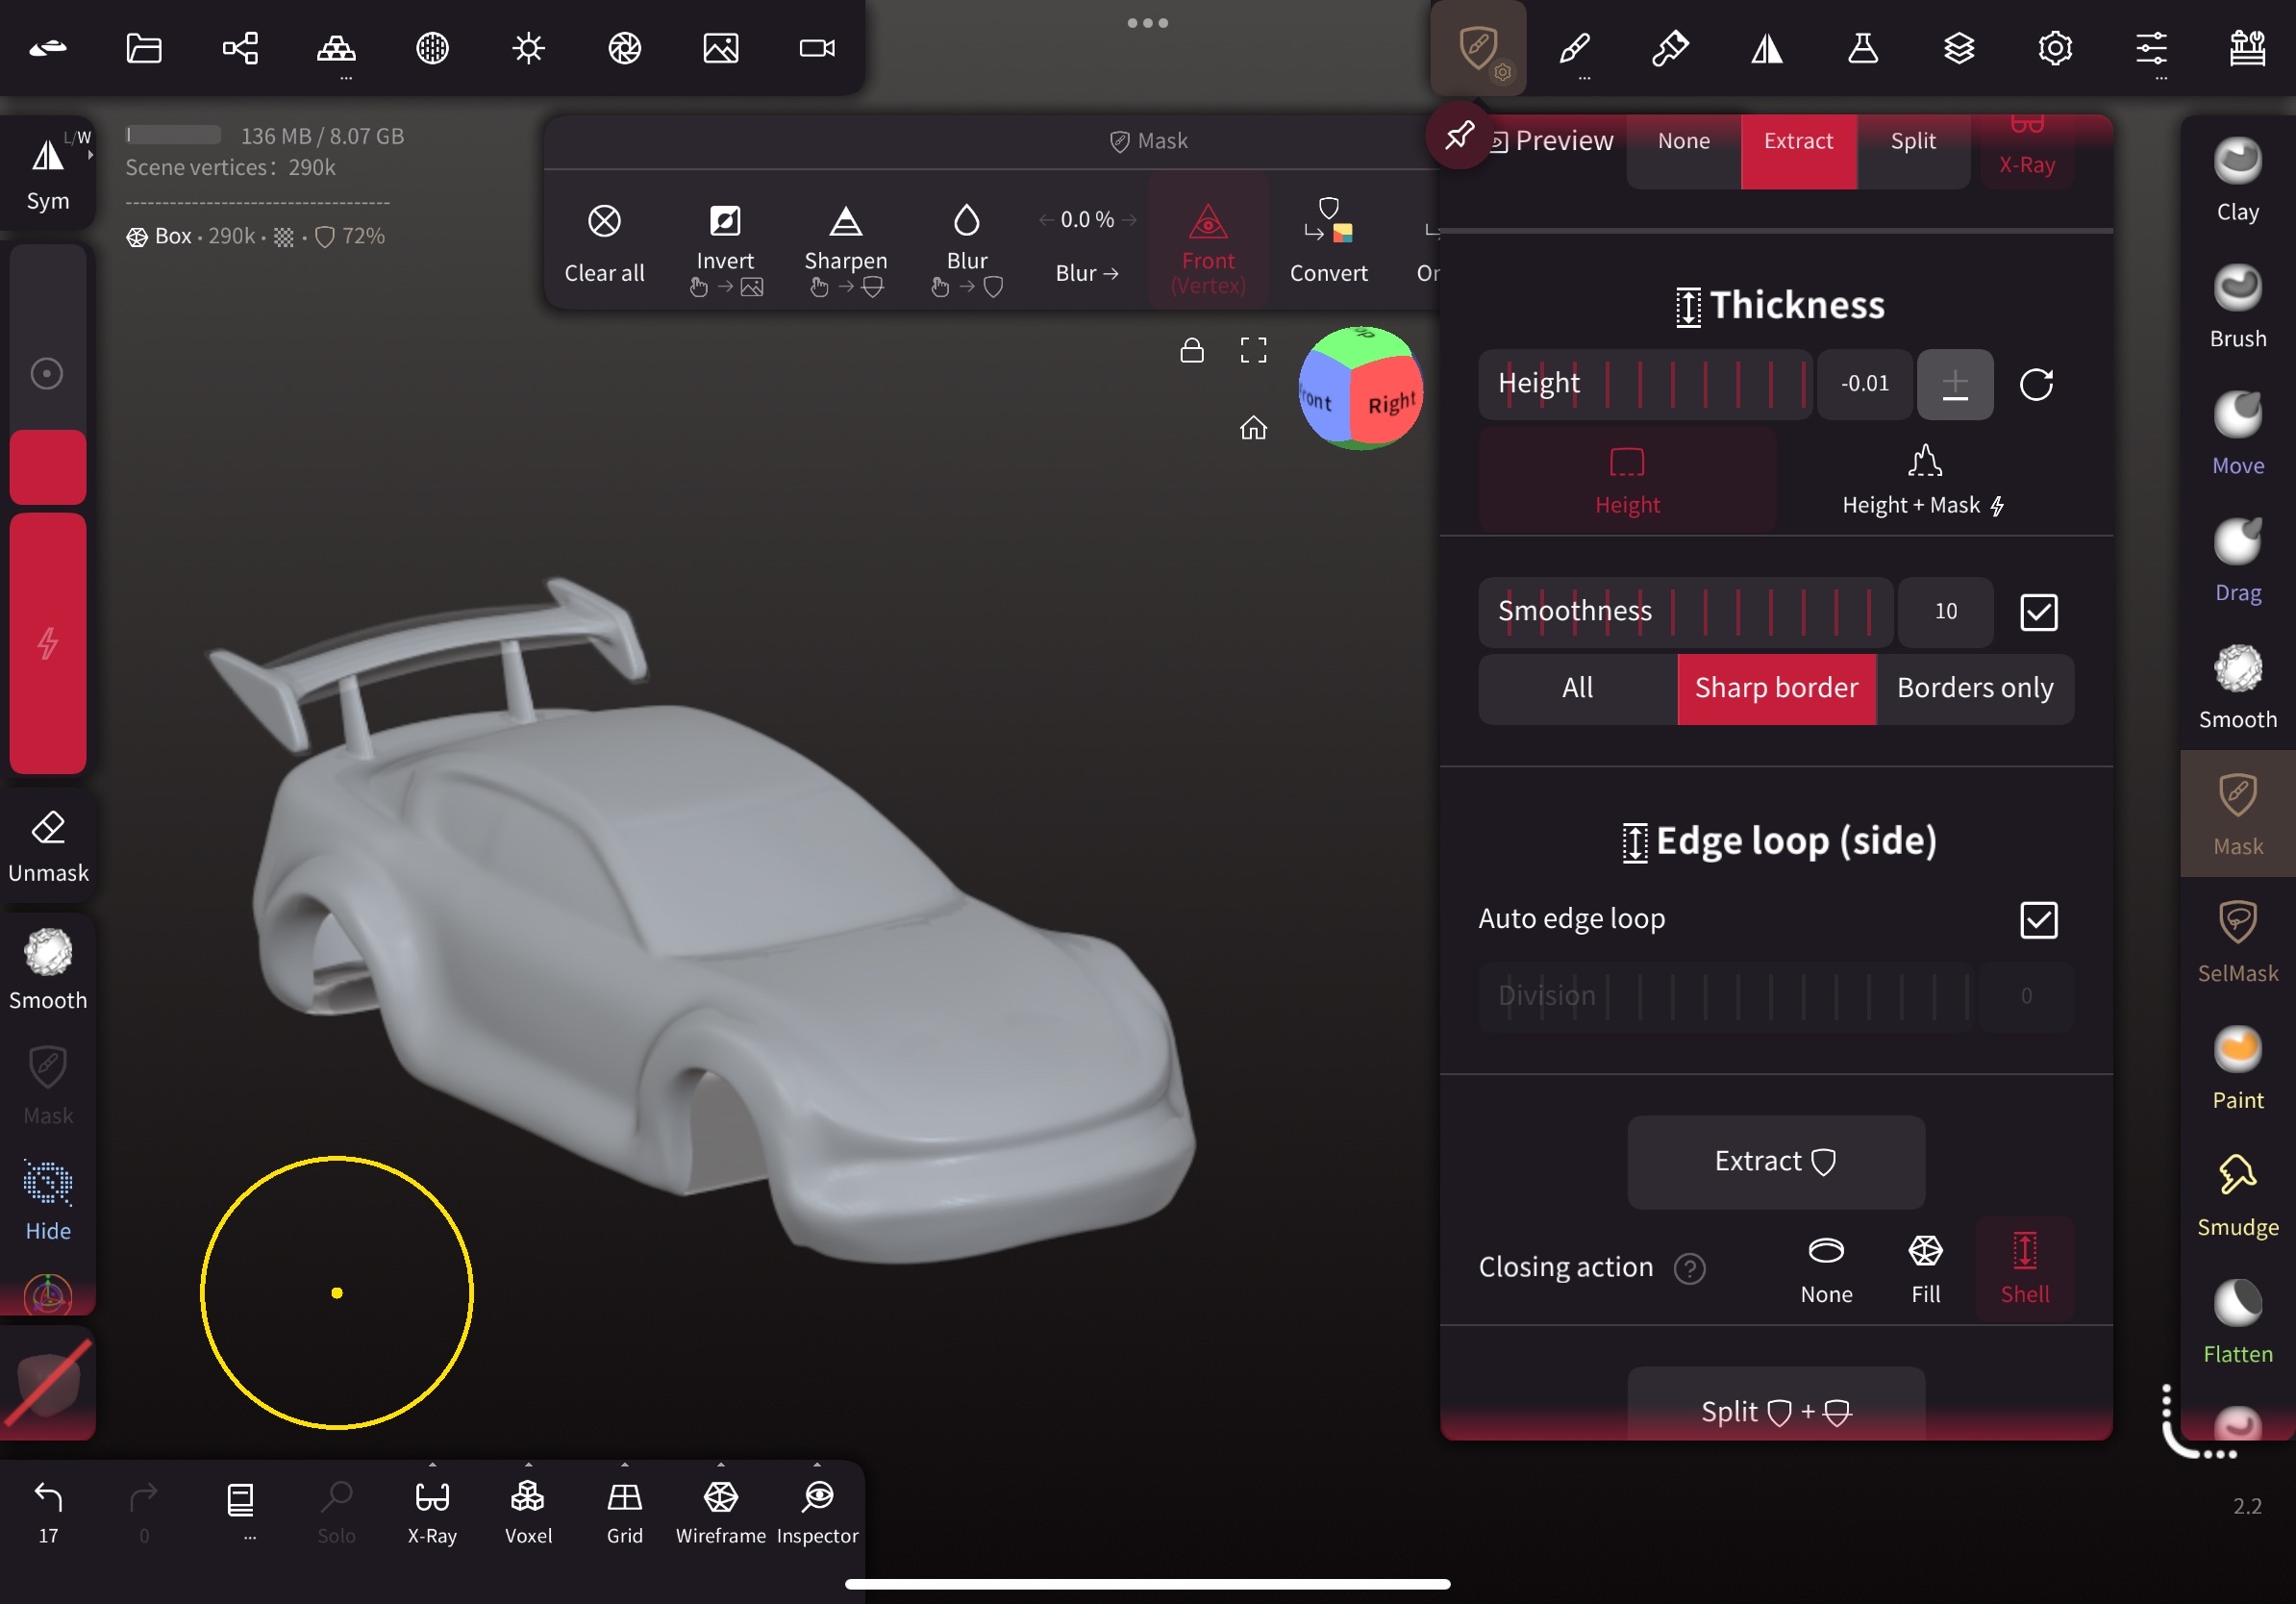Select the SelMask tool
Image resolution: width=2296 pixels, height=1604 pixels.
point(2237,942)
